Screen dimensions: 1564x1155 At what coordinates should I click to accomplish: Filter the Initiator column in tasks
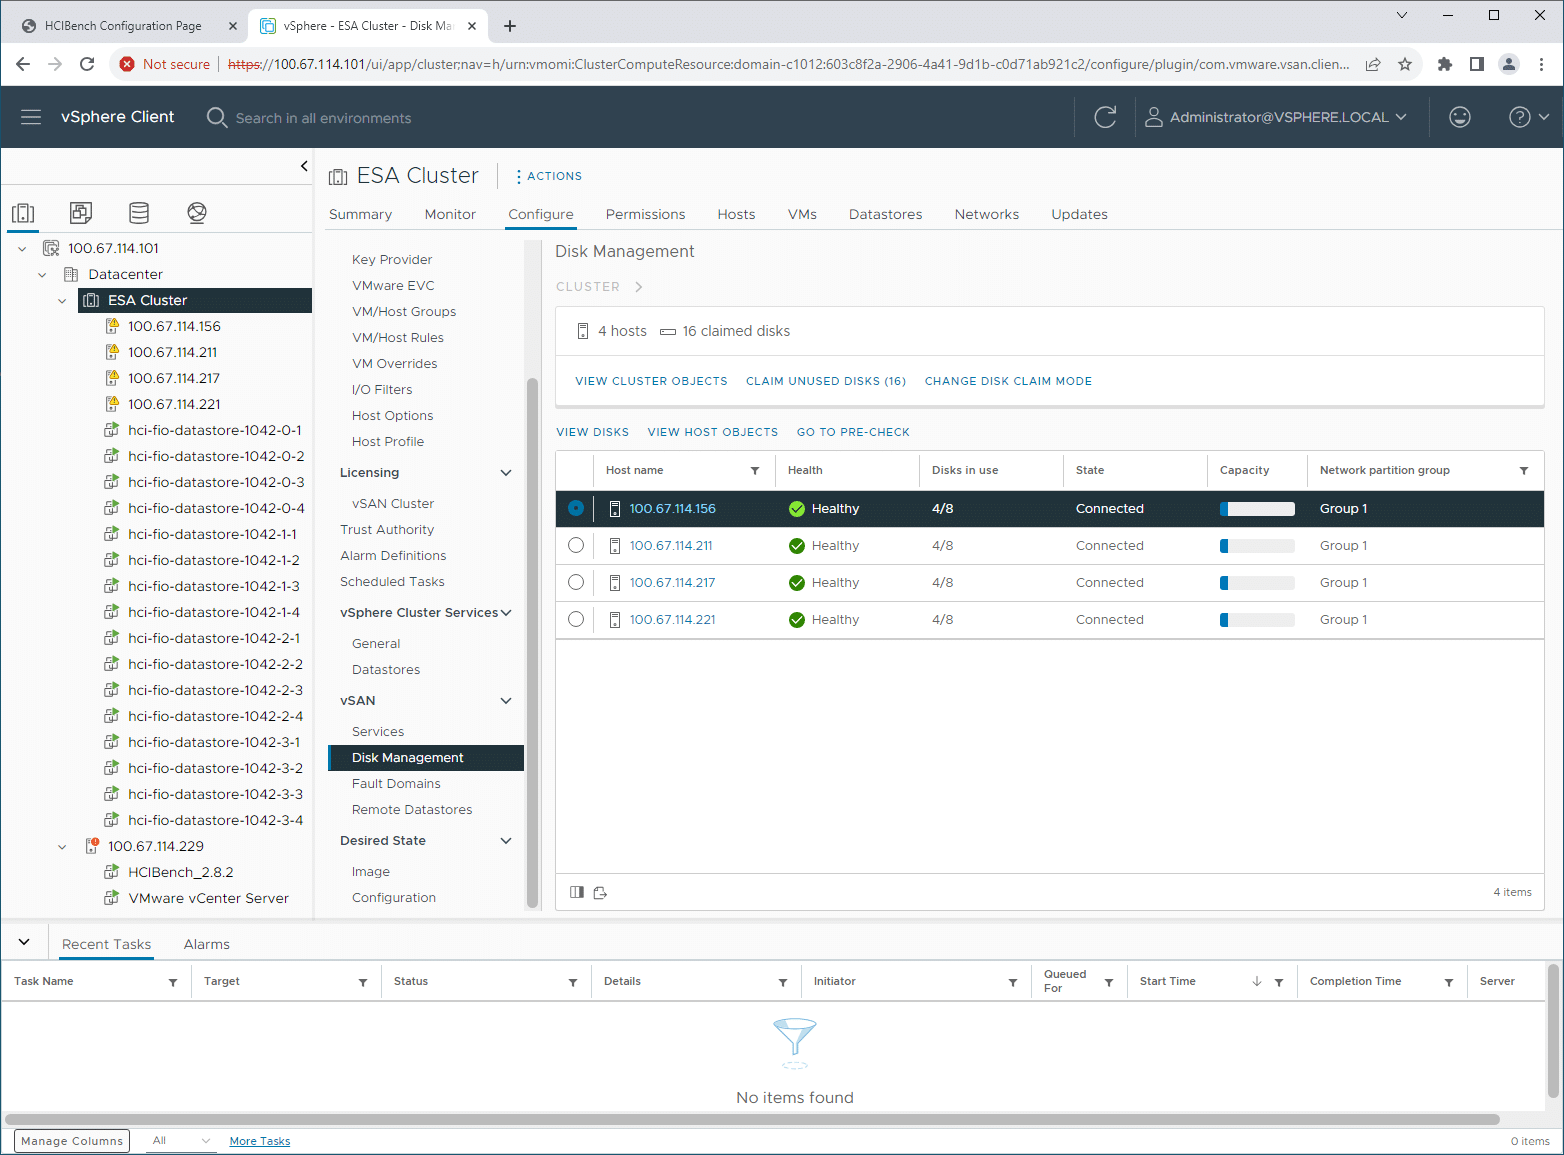[x=1013, y=982]
